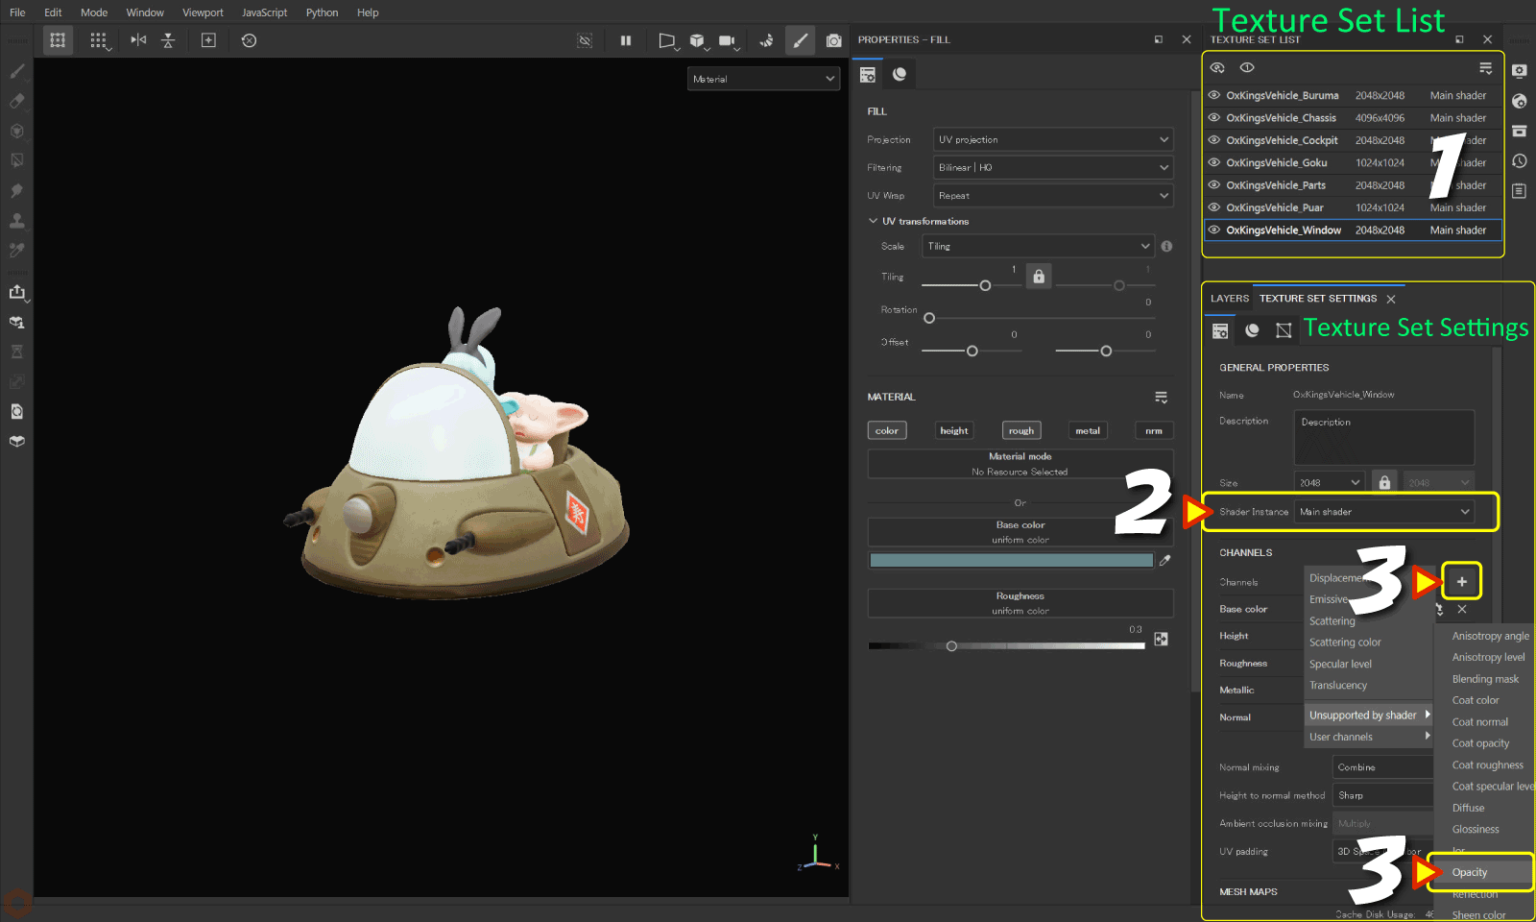Image resolution: width=1536 pixels, height=922 pixels.
Task: Switch to Iray rendering mode
Action: point(767,41)
